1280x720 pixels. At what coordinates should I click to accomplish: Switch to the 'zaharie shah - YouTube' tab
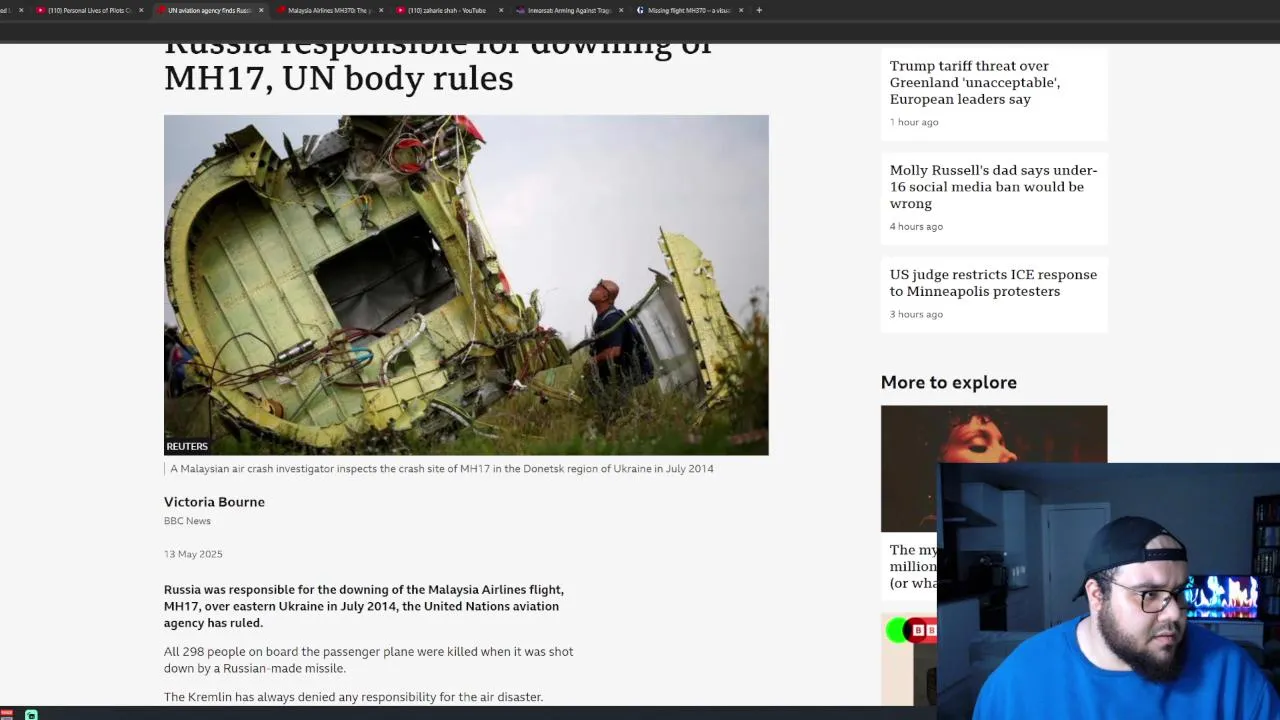[448, 10]
